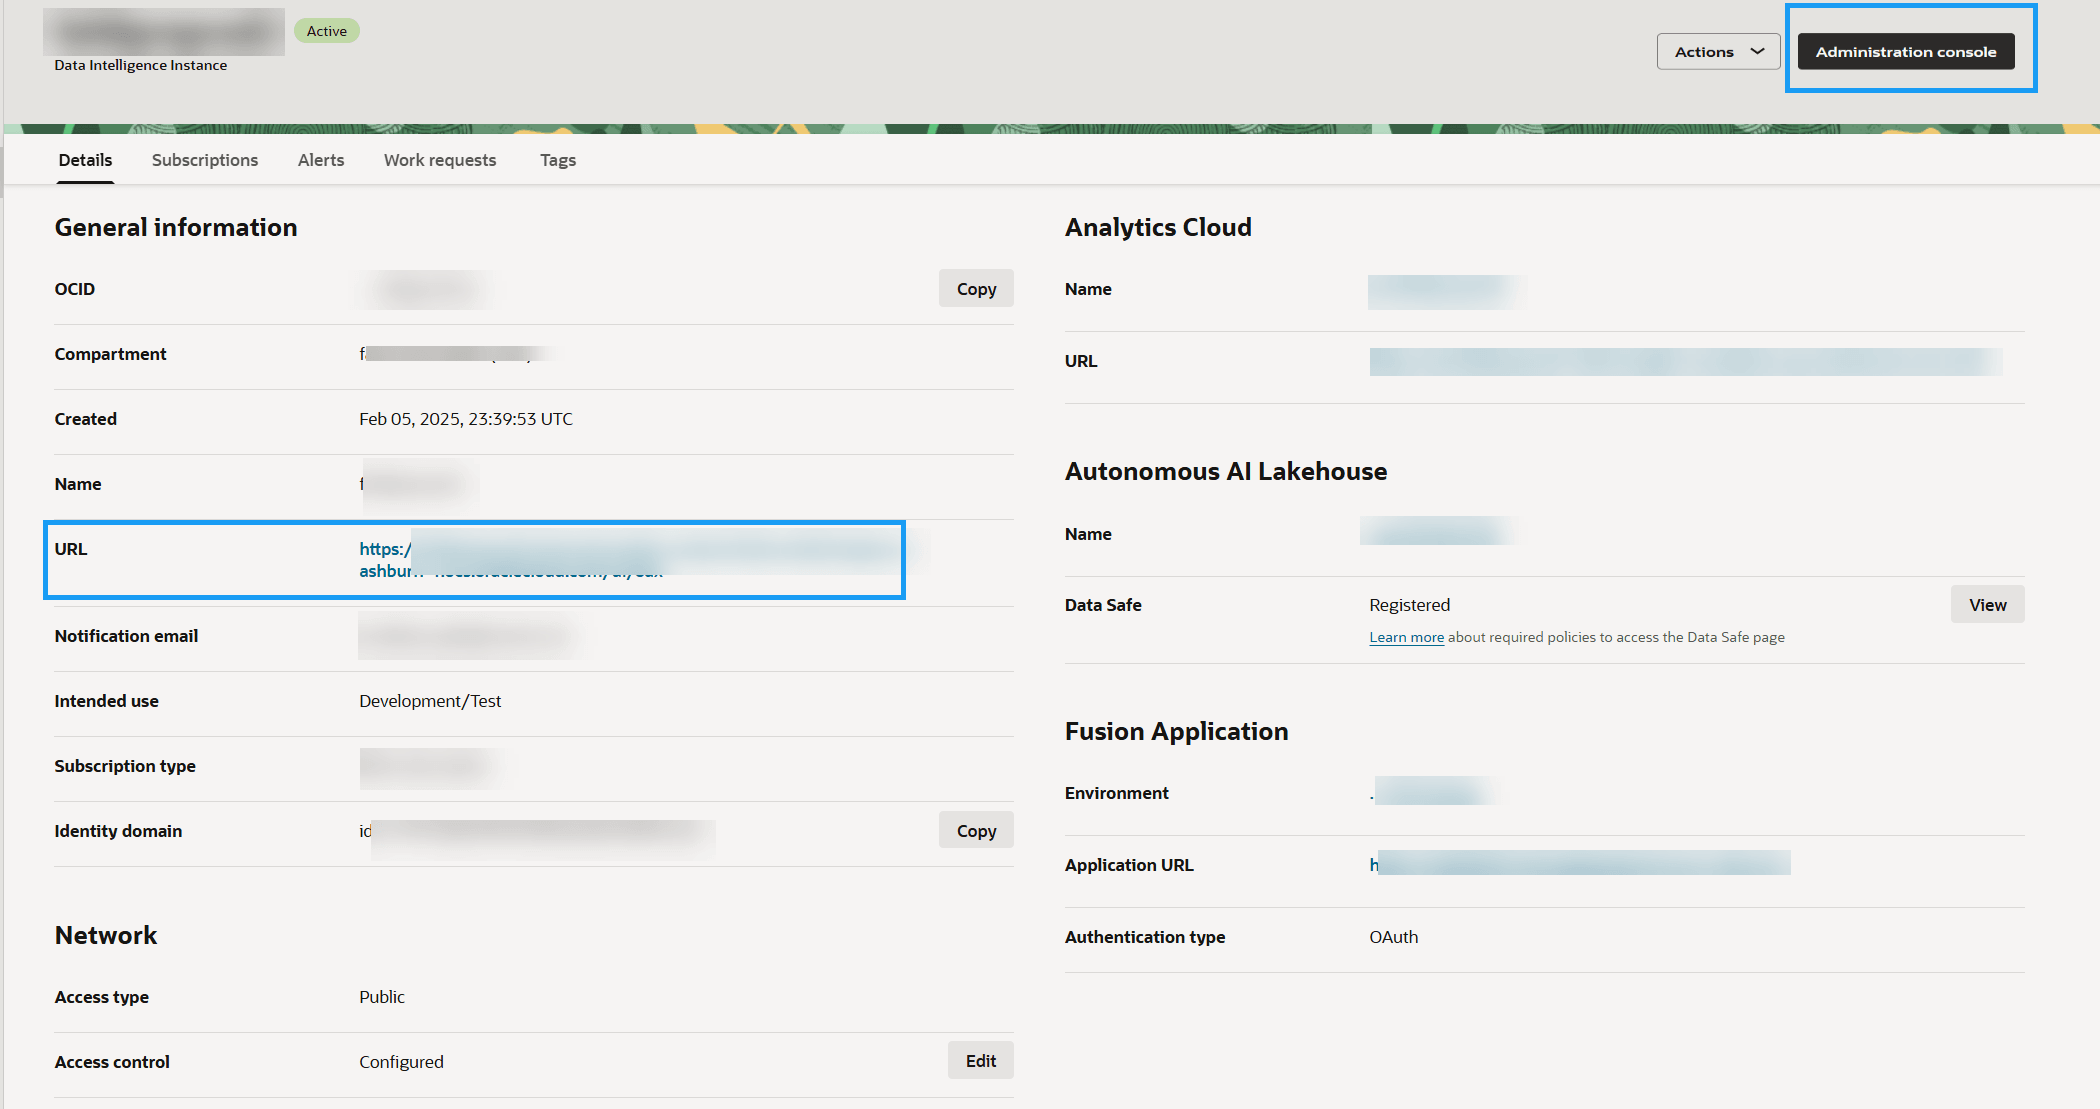Screen dimensions: 2100x1109
Task: Switch to the Subscriptions tab
Action: point(204,160)
